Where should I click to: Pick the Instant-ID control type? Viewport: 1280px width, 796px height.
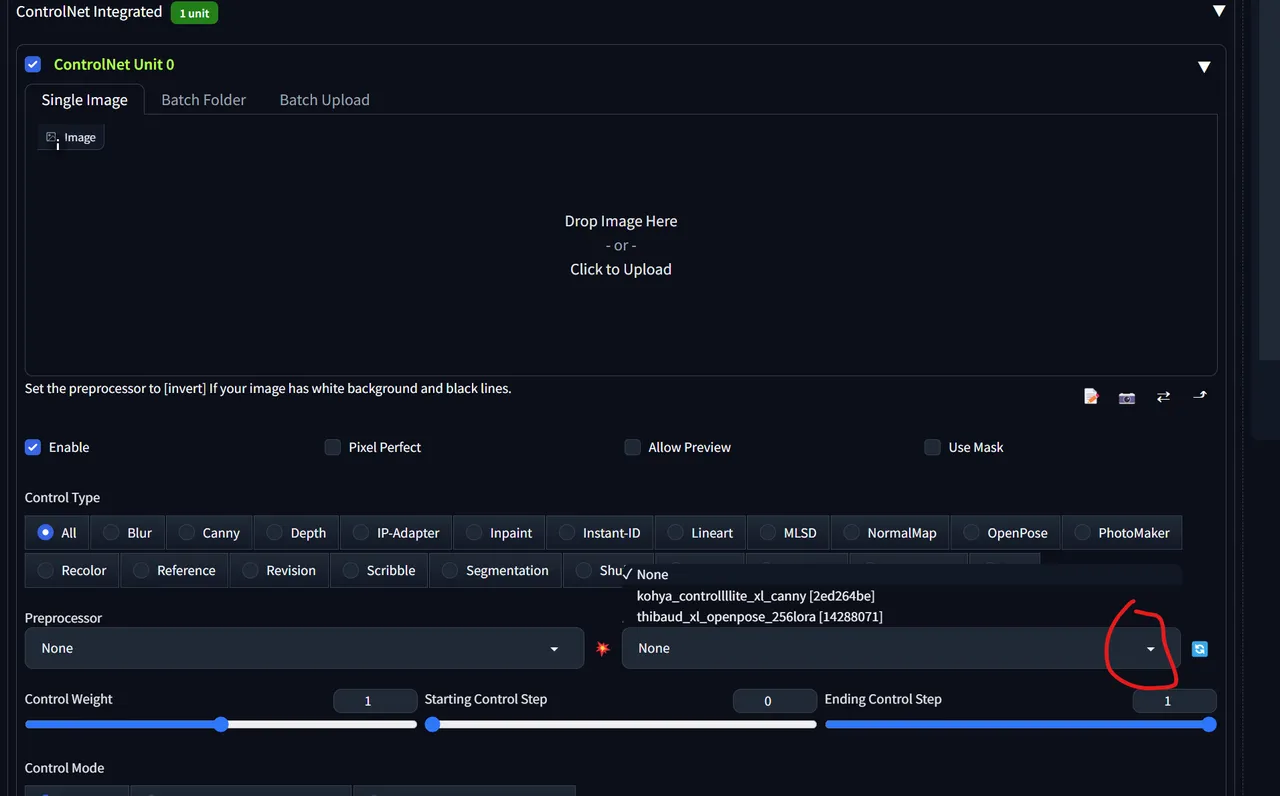pos(600,533)
